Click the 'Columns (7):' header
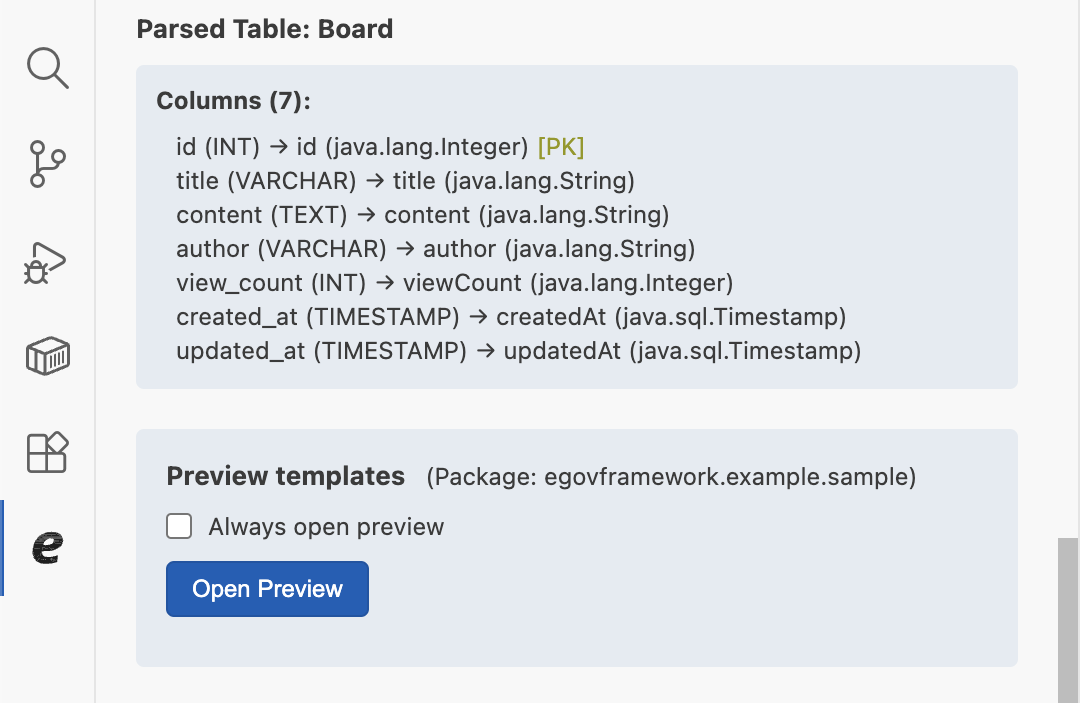The width and height of the screenshot is (1080, 703). [x=233, y=101]
